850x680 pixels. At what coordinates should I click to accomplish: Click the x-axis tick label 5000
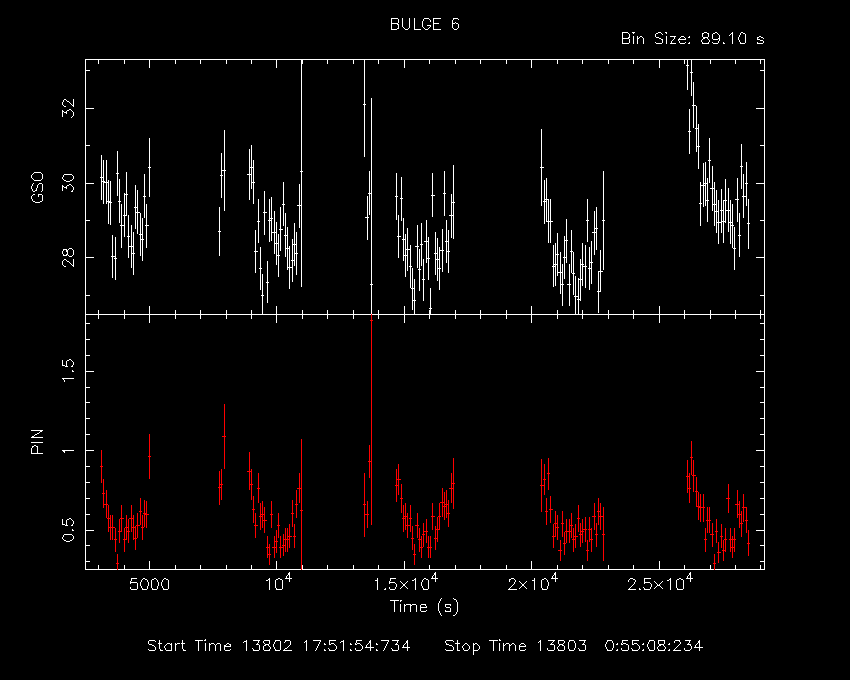coord(149,585)
